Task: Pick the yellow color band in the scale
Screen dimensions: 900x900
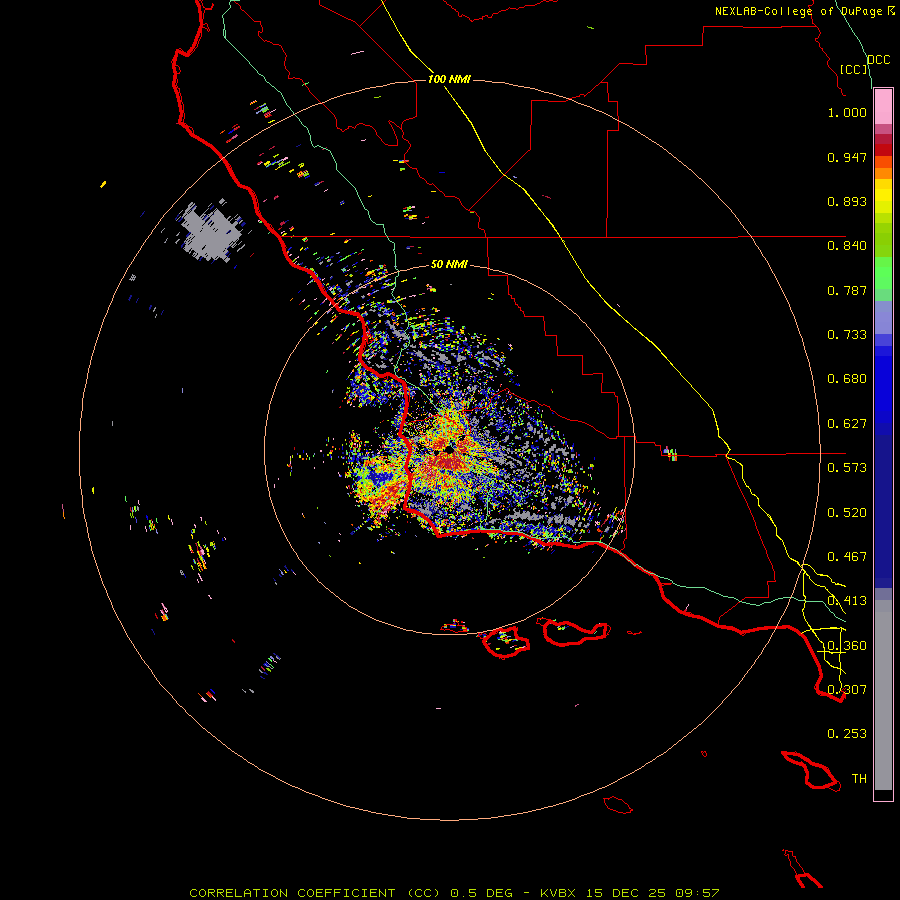Action: pos(883,196)
